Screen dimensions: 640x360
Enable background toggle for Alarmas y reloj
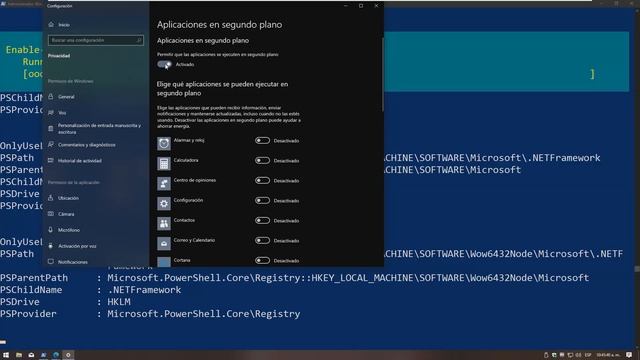[x=262, y=141]
